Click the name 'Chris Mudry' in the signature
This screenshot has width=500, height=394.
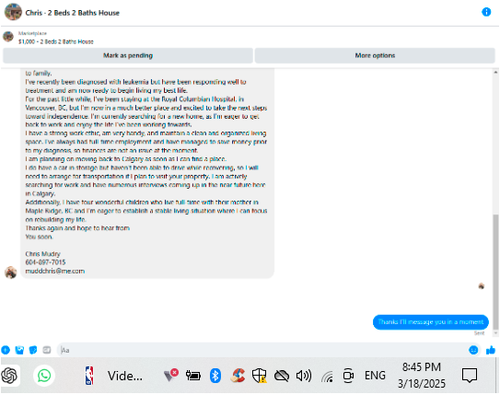pyautogui.click(x=43, y=254)
